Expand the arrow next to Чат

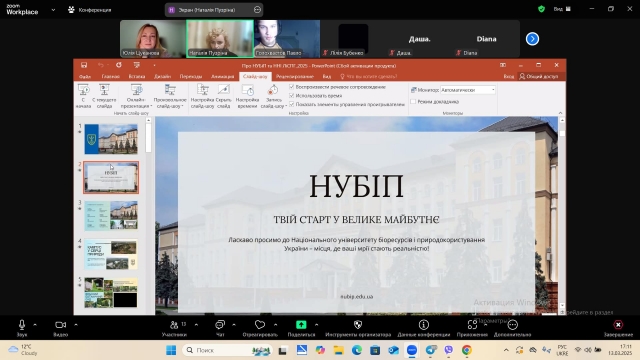coord(234,325)
